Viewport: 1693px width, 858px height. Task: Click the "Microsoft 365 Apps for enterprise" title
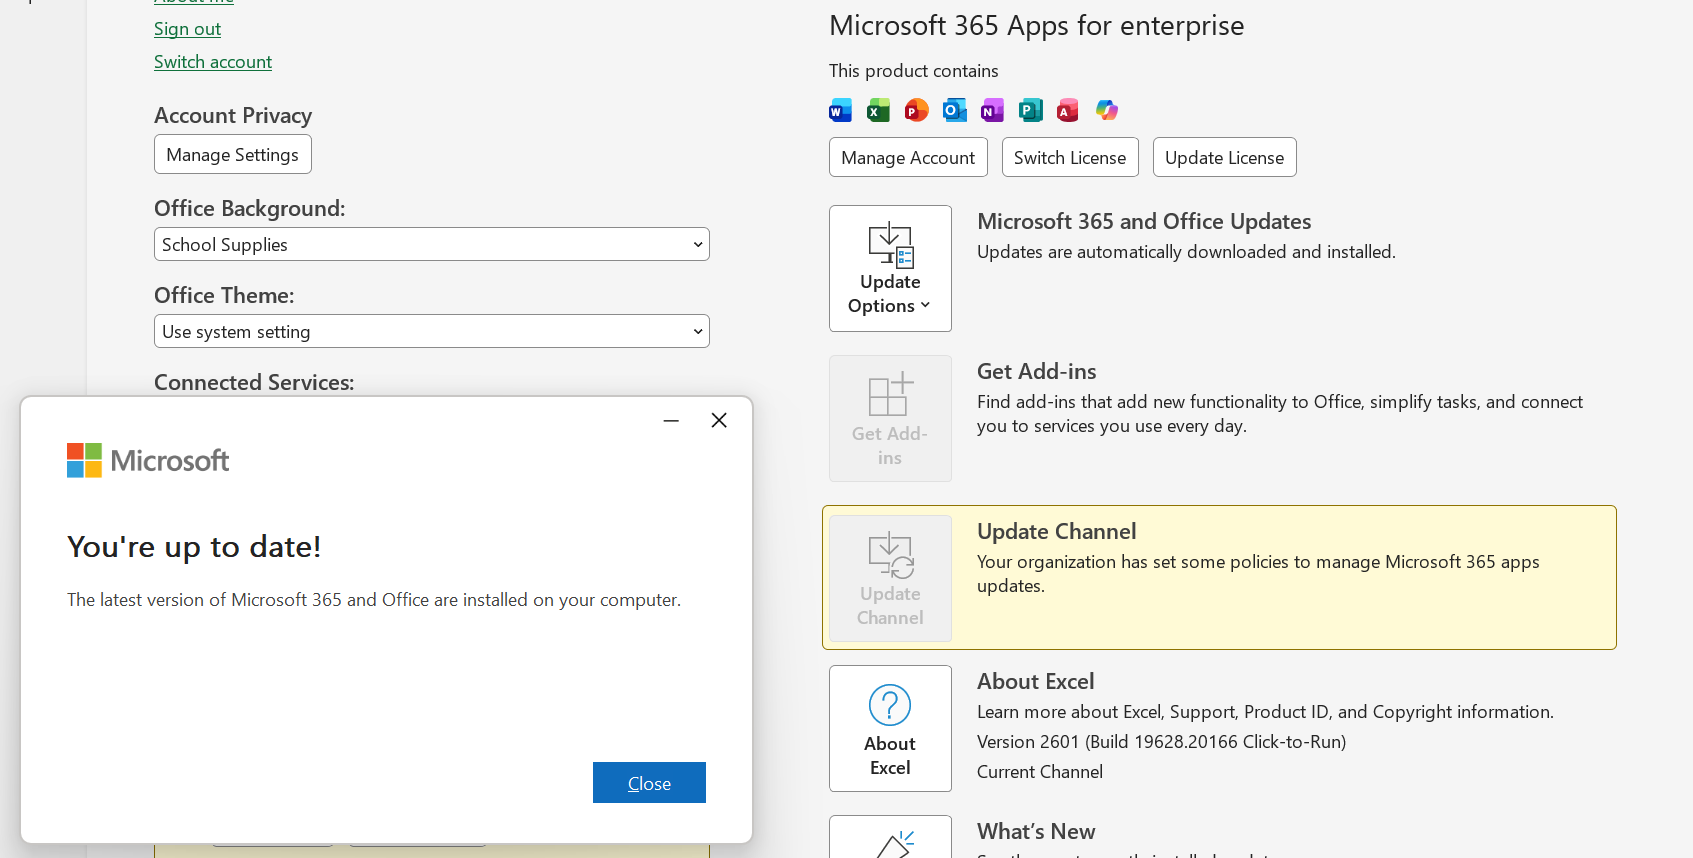point(1037,26)
